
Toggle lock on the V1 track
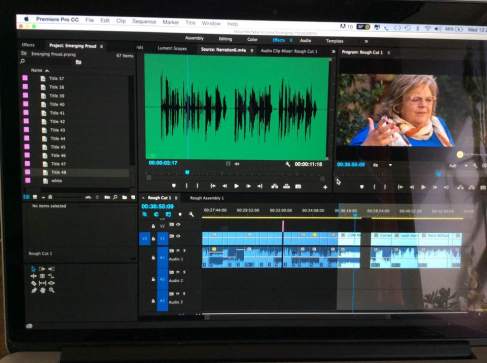(153, 238)
